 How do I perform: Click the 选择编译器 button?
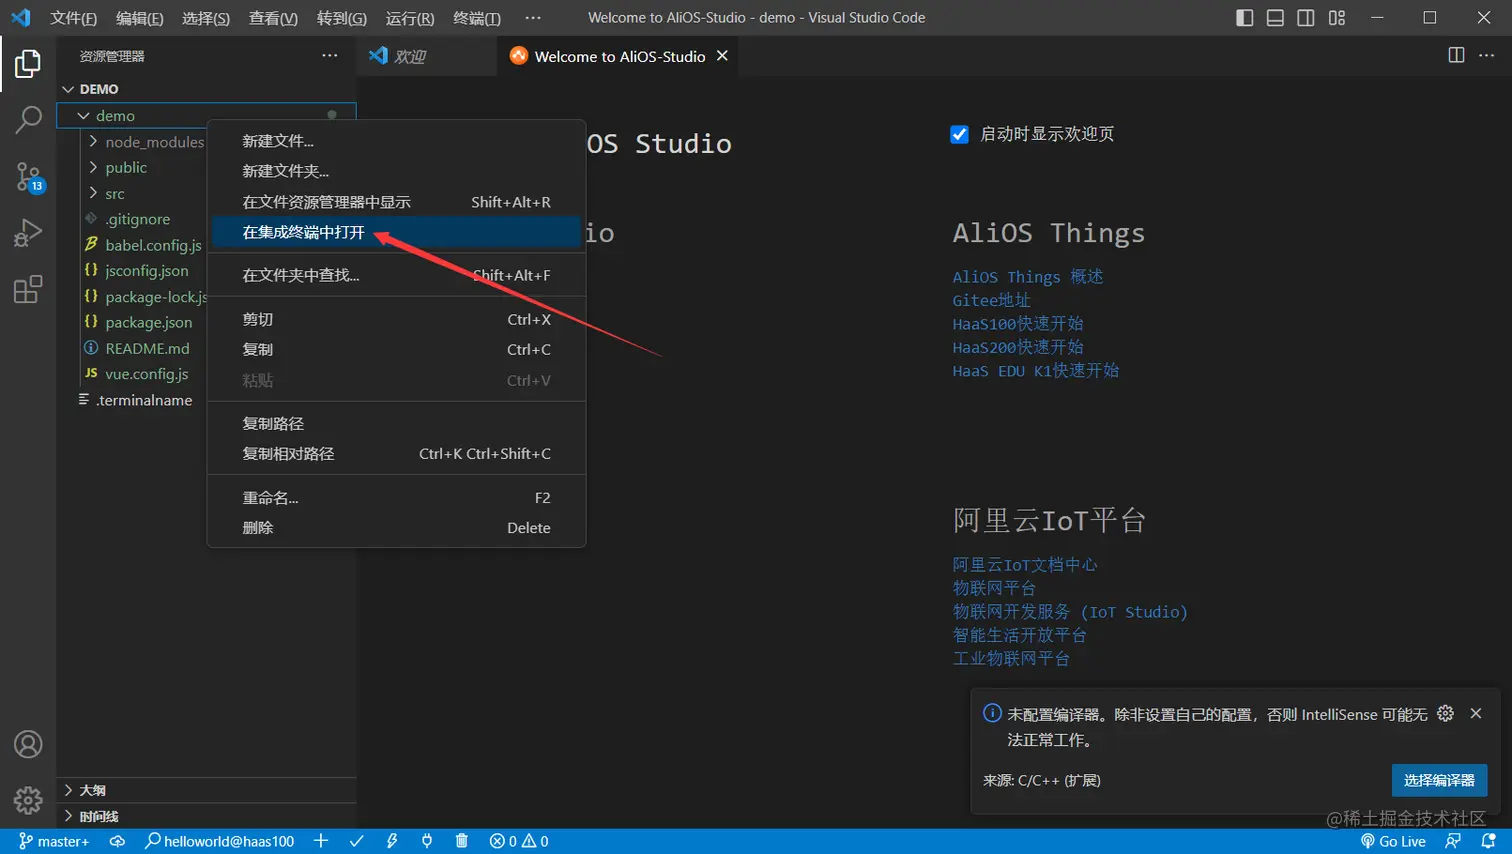click(x=1439, y=780)
